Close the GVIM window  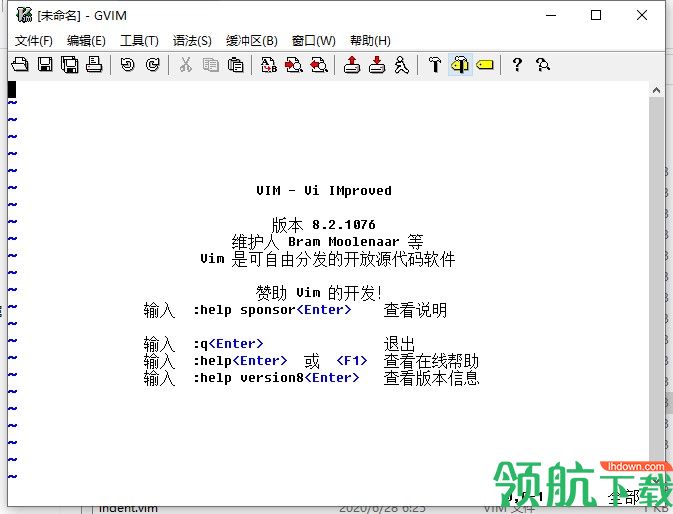[642, 15]
